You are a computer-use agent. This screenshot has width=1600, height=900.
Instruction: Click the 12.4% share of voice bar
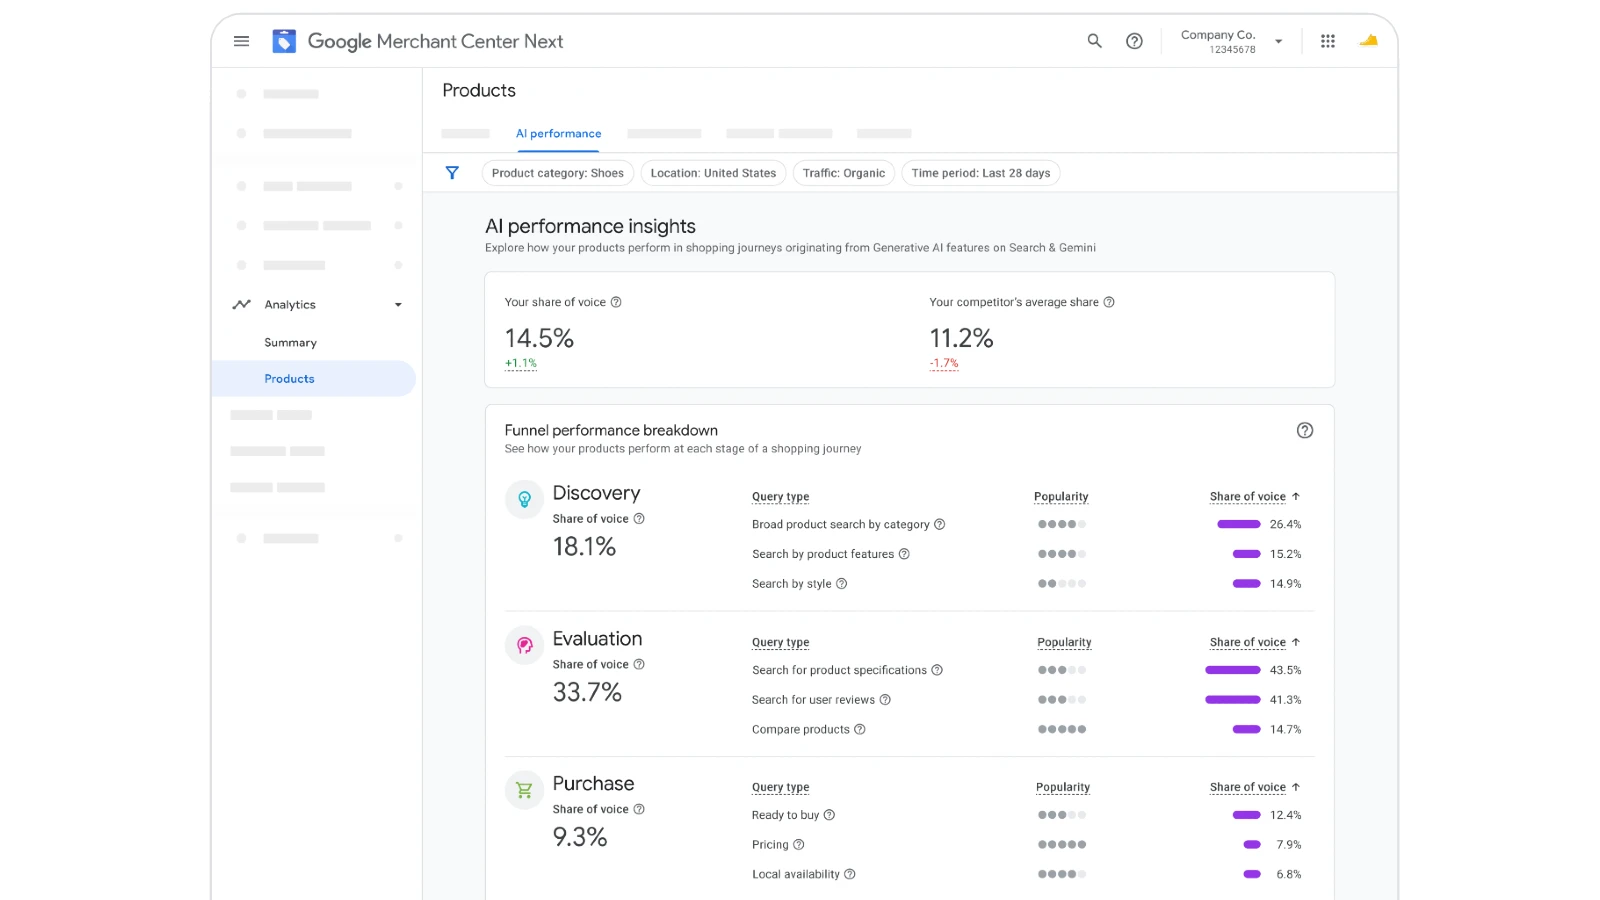(x=1247, y=815)
